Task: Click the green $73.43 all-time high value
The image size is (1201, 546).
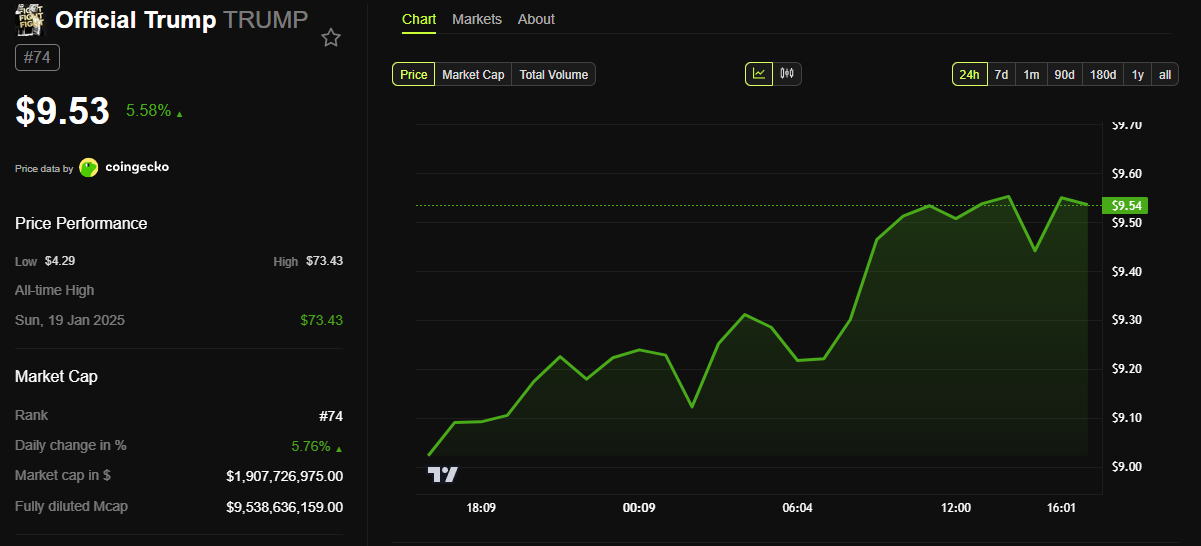Action: (x=321, y=320)
